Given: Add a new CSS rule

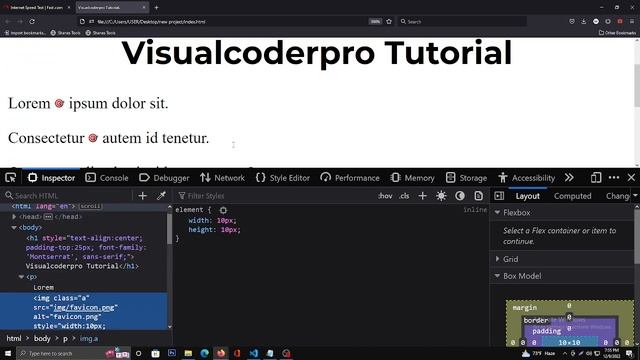Looking at the screenshot, I should [x=422, y=196].
